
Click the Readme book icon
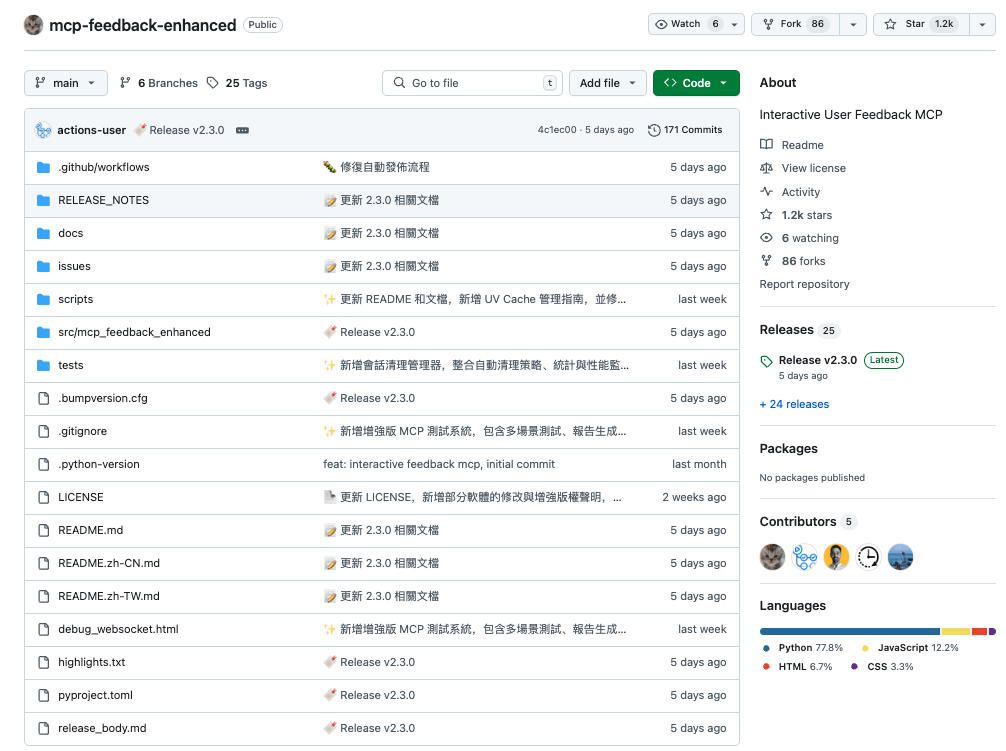pyautogui.click(x=766, y=144)
